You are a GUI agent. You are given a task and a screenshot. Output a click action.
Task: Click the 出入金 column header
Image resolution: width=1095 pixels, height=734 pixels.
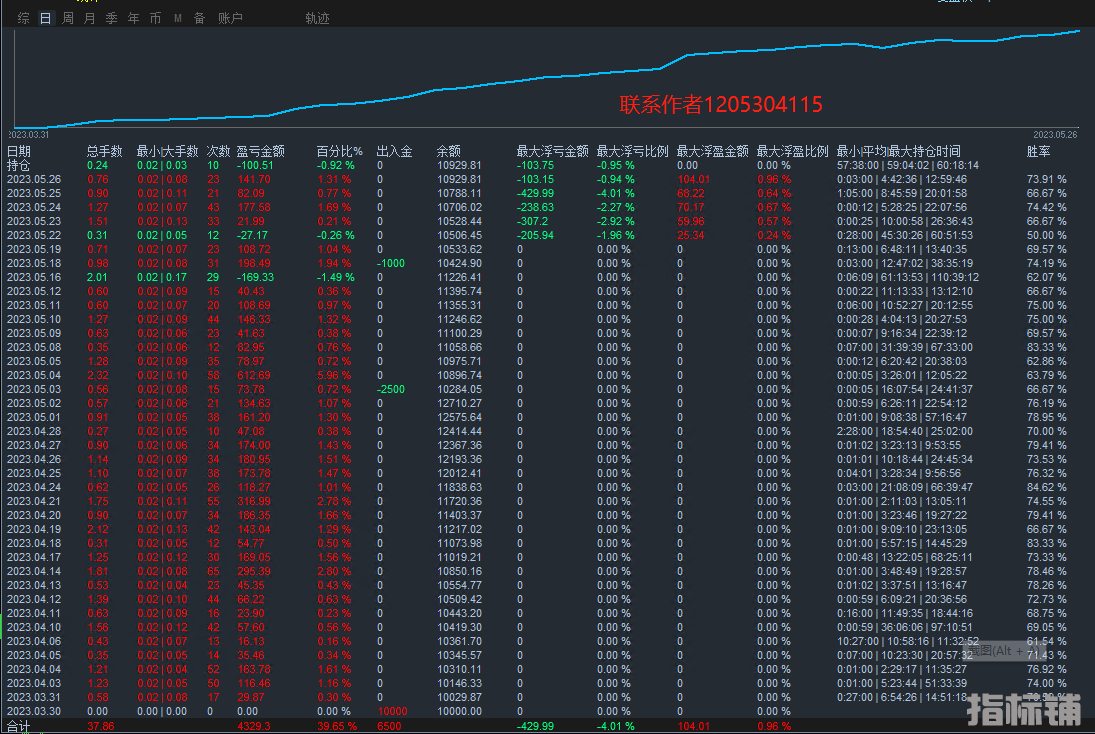coord(394,151)
